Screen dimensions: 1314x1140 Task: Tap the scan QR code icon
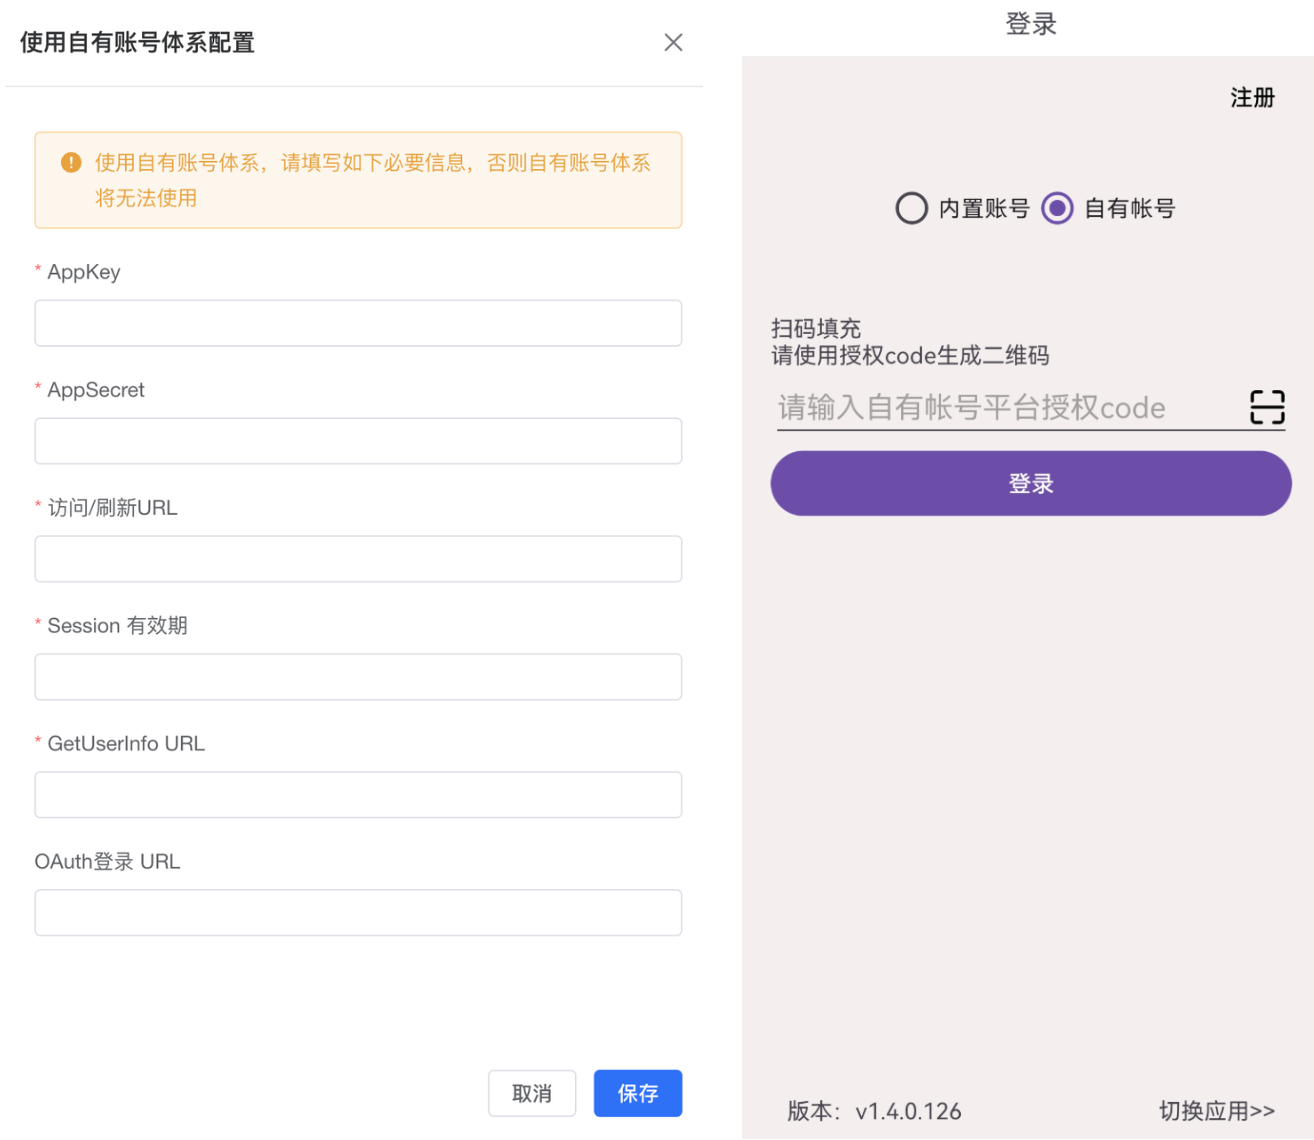point(1267,407)
